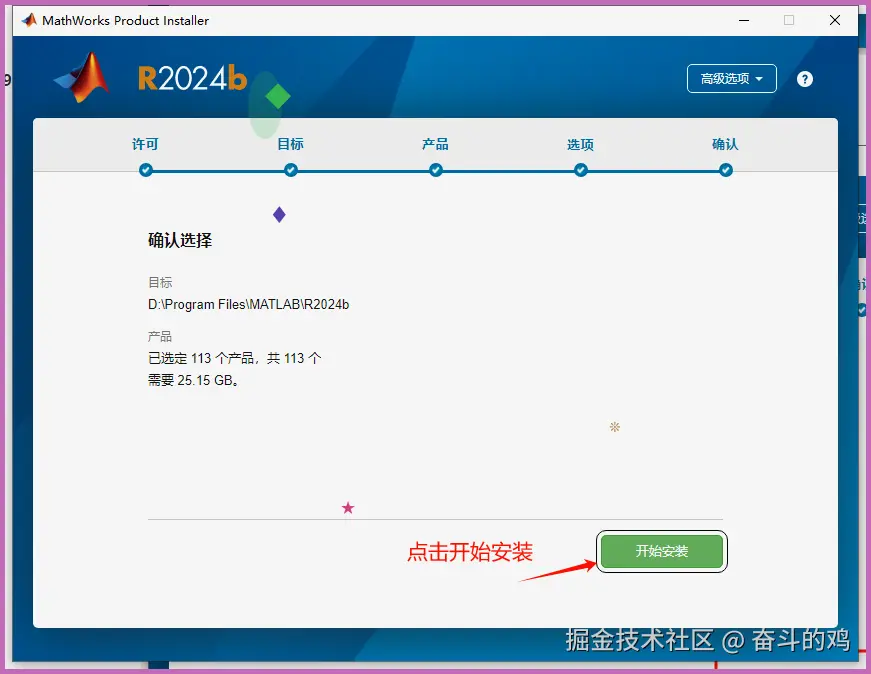Open the help question mark icon
The width and height of the screenshot is (871, 674).
coord(804,79)
